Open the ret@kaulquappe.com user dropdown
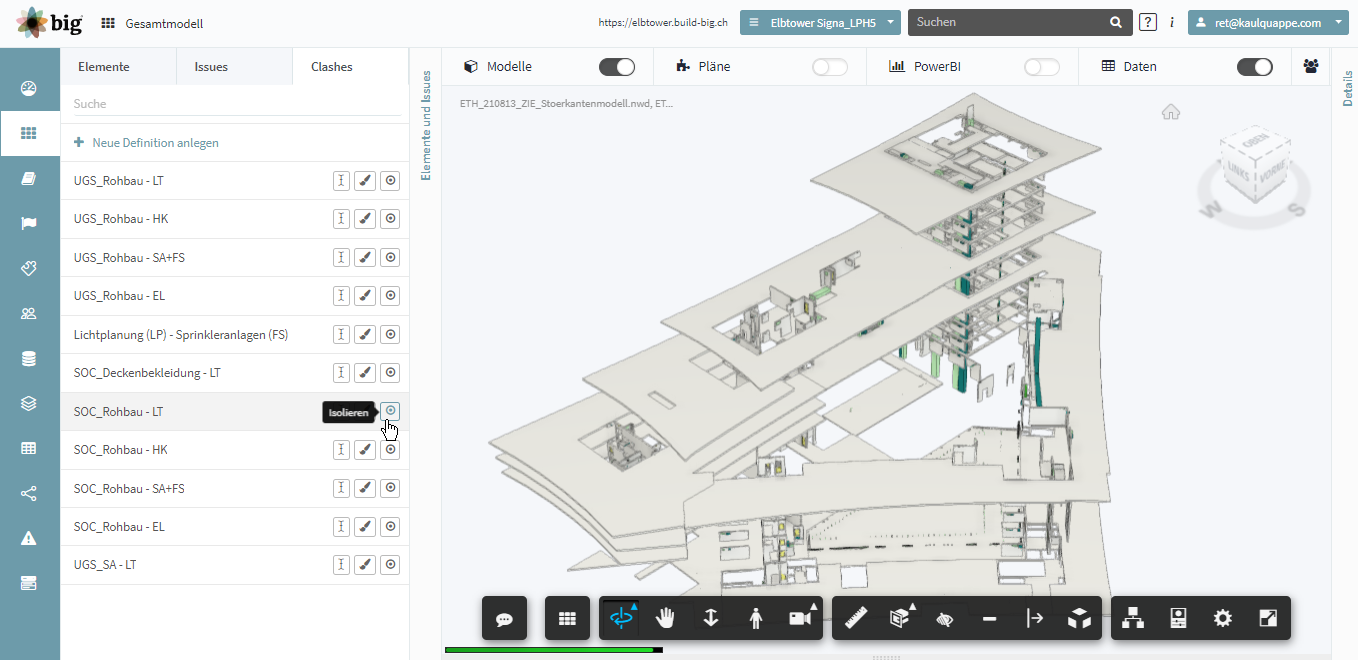This screenshot has height=660, width=1358. click(x=1268, y=22)
